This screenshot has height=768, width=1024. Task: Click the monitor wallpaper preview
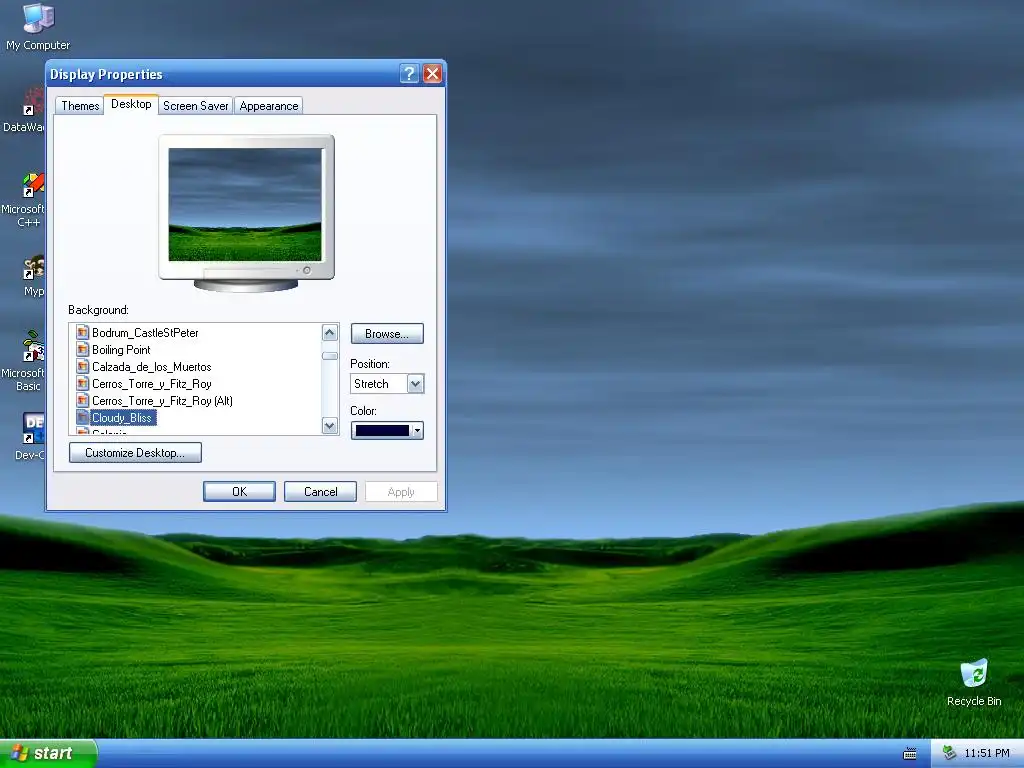pos(245,204)
